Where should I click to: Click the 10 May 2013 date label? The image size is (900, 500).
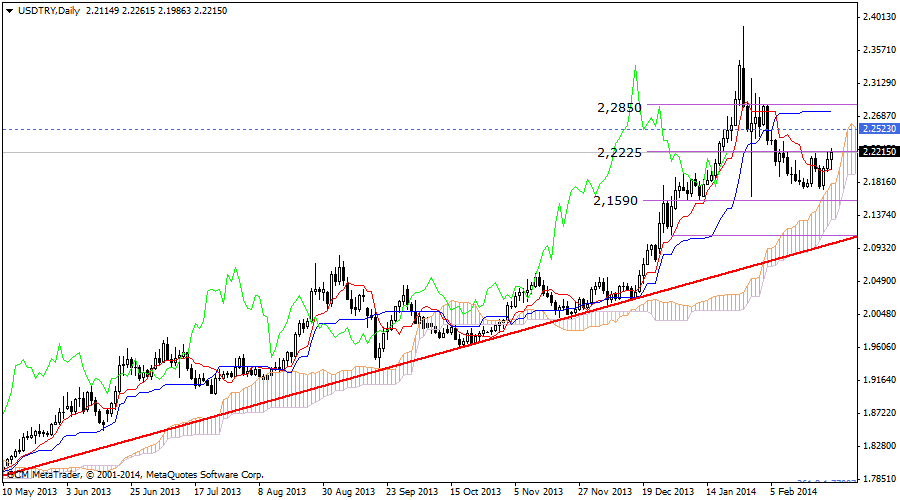pos(30,491)
